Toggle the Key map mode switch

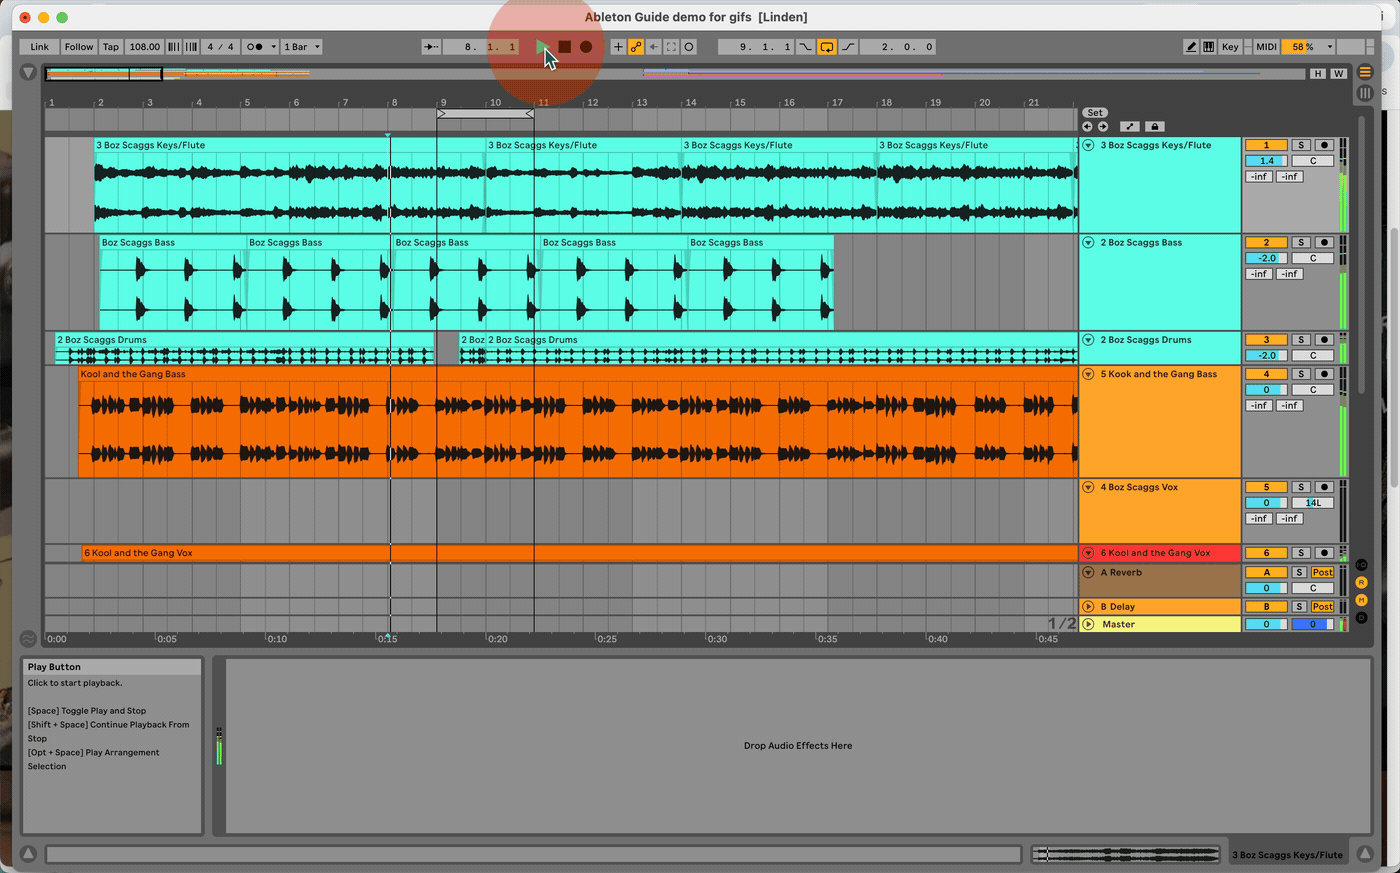(x=1230, y=47)
